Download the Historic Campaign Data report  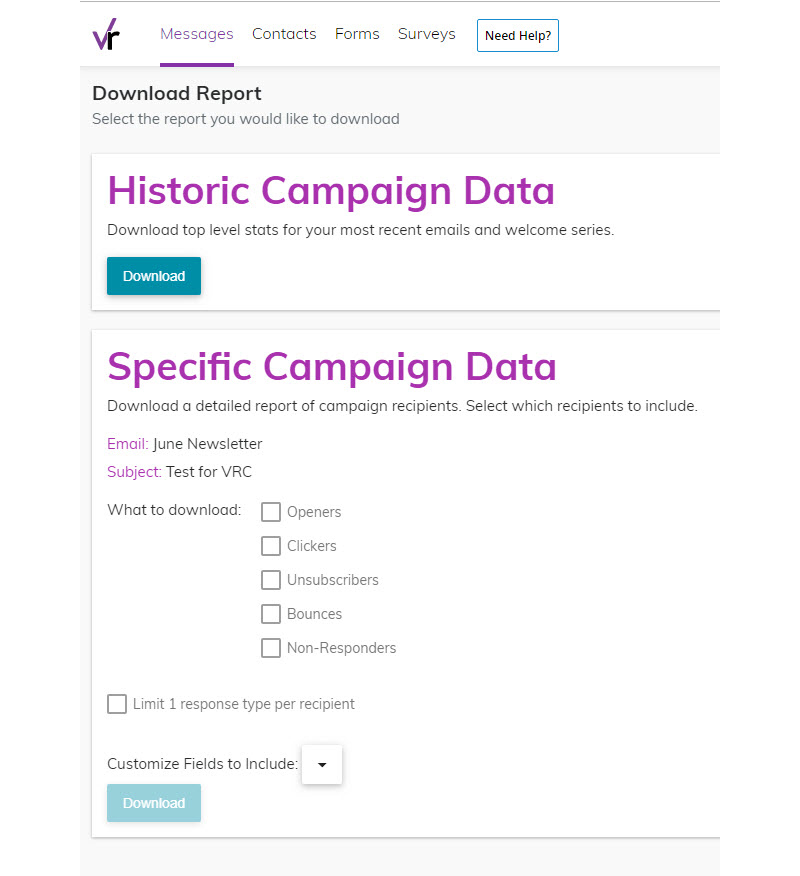click(x=154, y=276)
